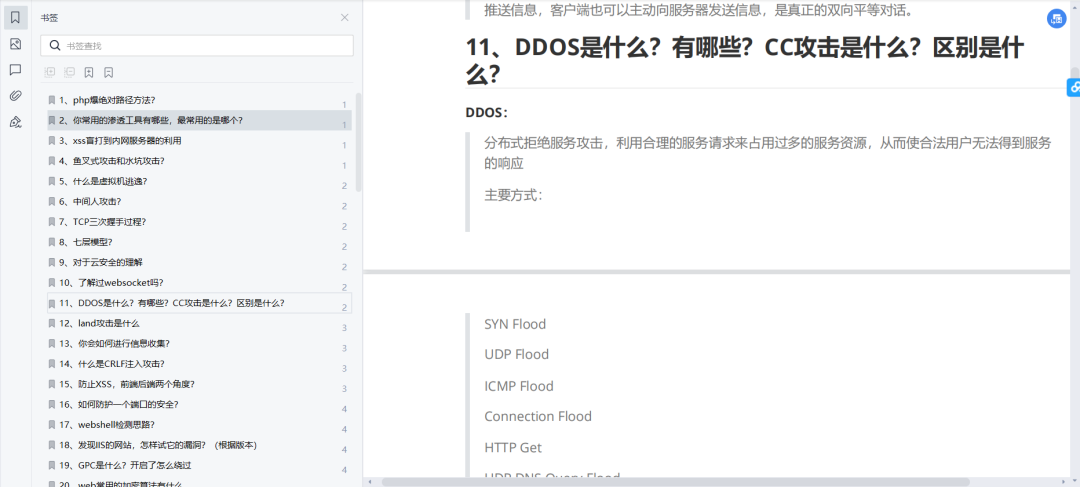The height and width of the screenshot is (487, 1080).
Task: Click the 11、DDOS是什么 document heading
Action: click(745, 61)
